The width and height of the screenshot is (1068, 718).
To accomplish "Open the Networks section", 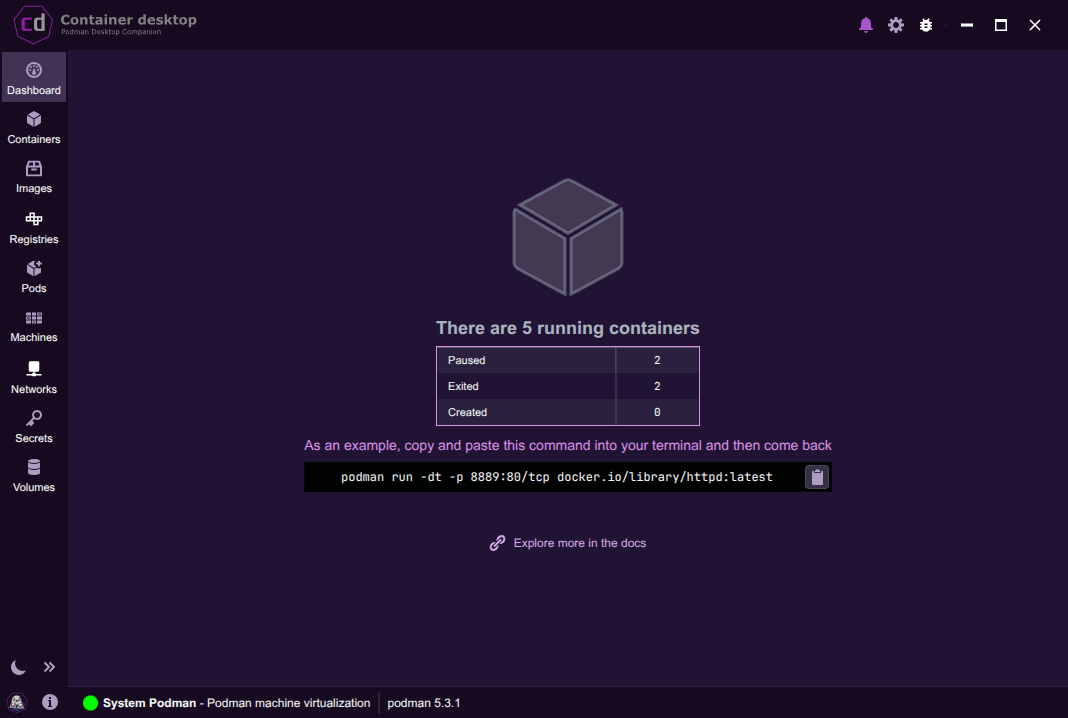I will point(33,377).
